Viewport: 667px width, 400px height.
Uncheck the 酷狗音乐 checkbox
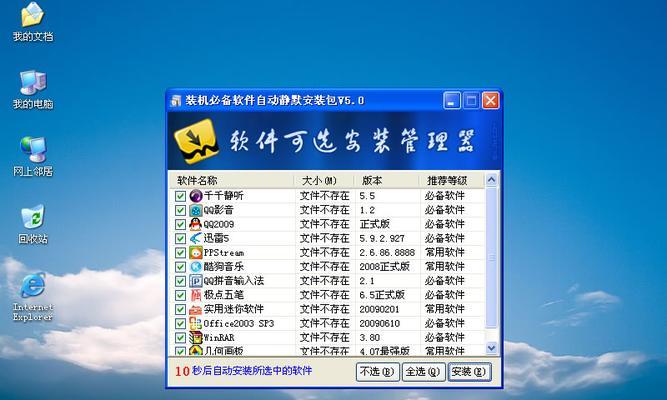pyautogui.click(x=180, y=267)
